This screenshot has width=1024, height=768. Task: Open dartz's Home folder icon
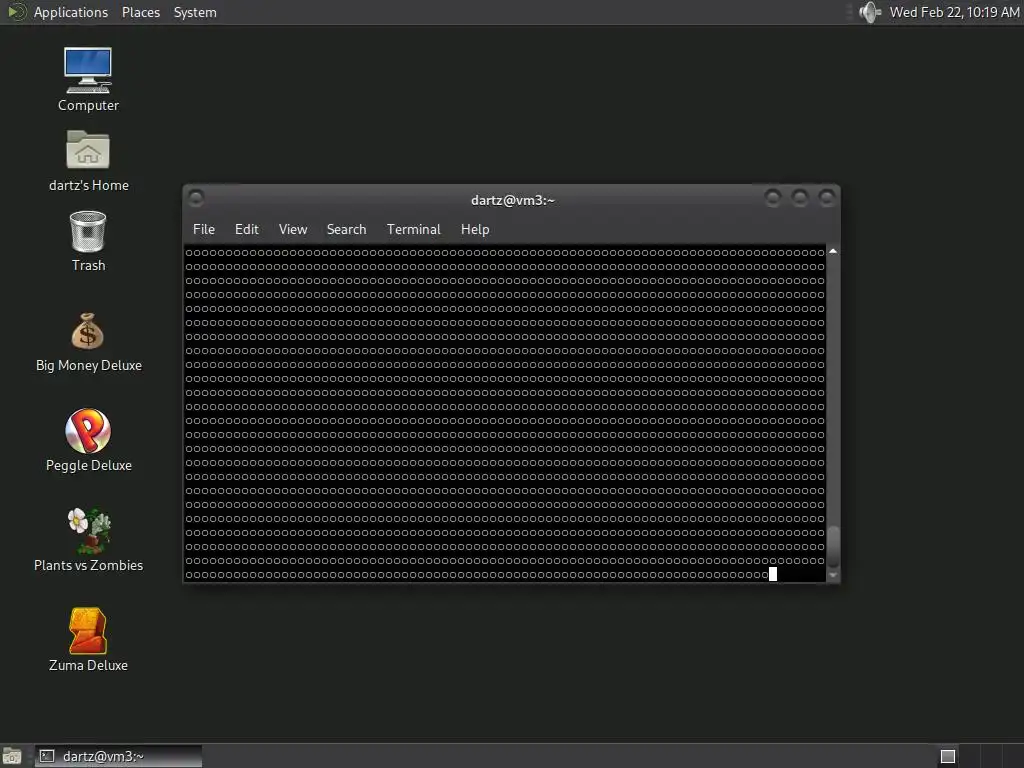(x=88, y=150)
